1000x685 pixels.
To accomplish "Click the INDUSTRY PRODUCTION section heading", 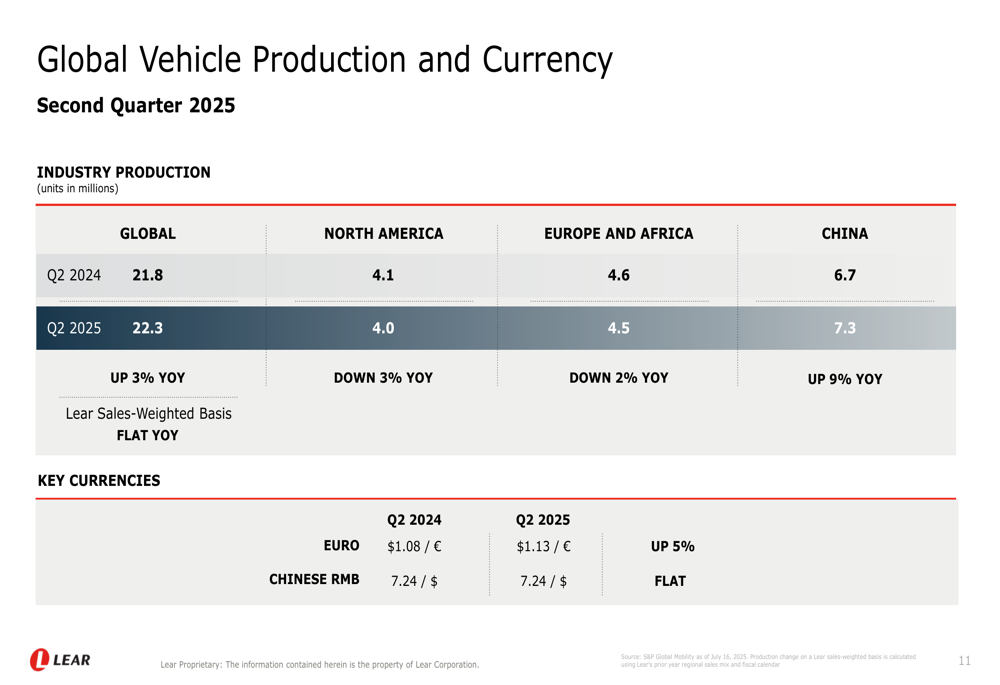I will coord(124,172).
